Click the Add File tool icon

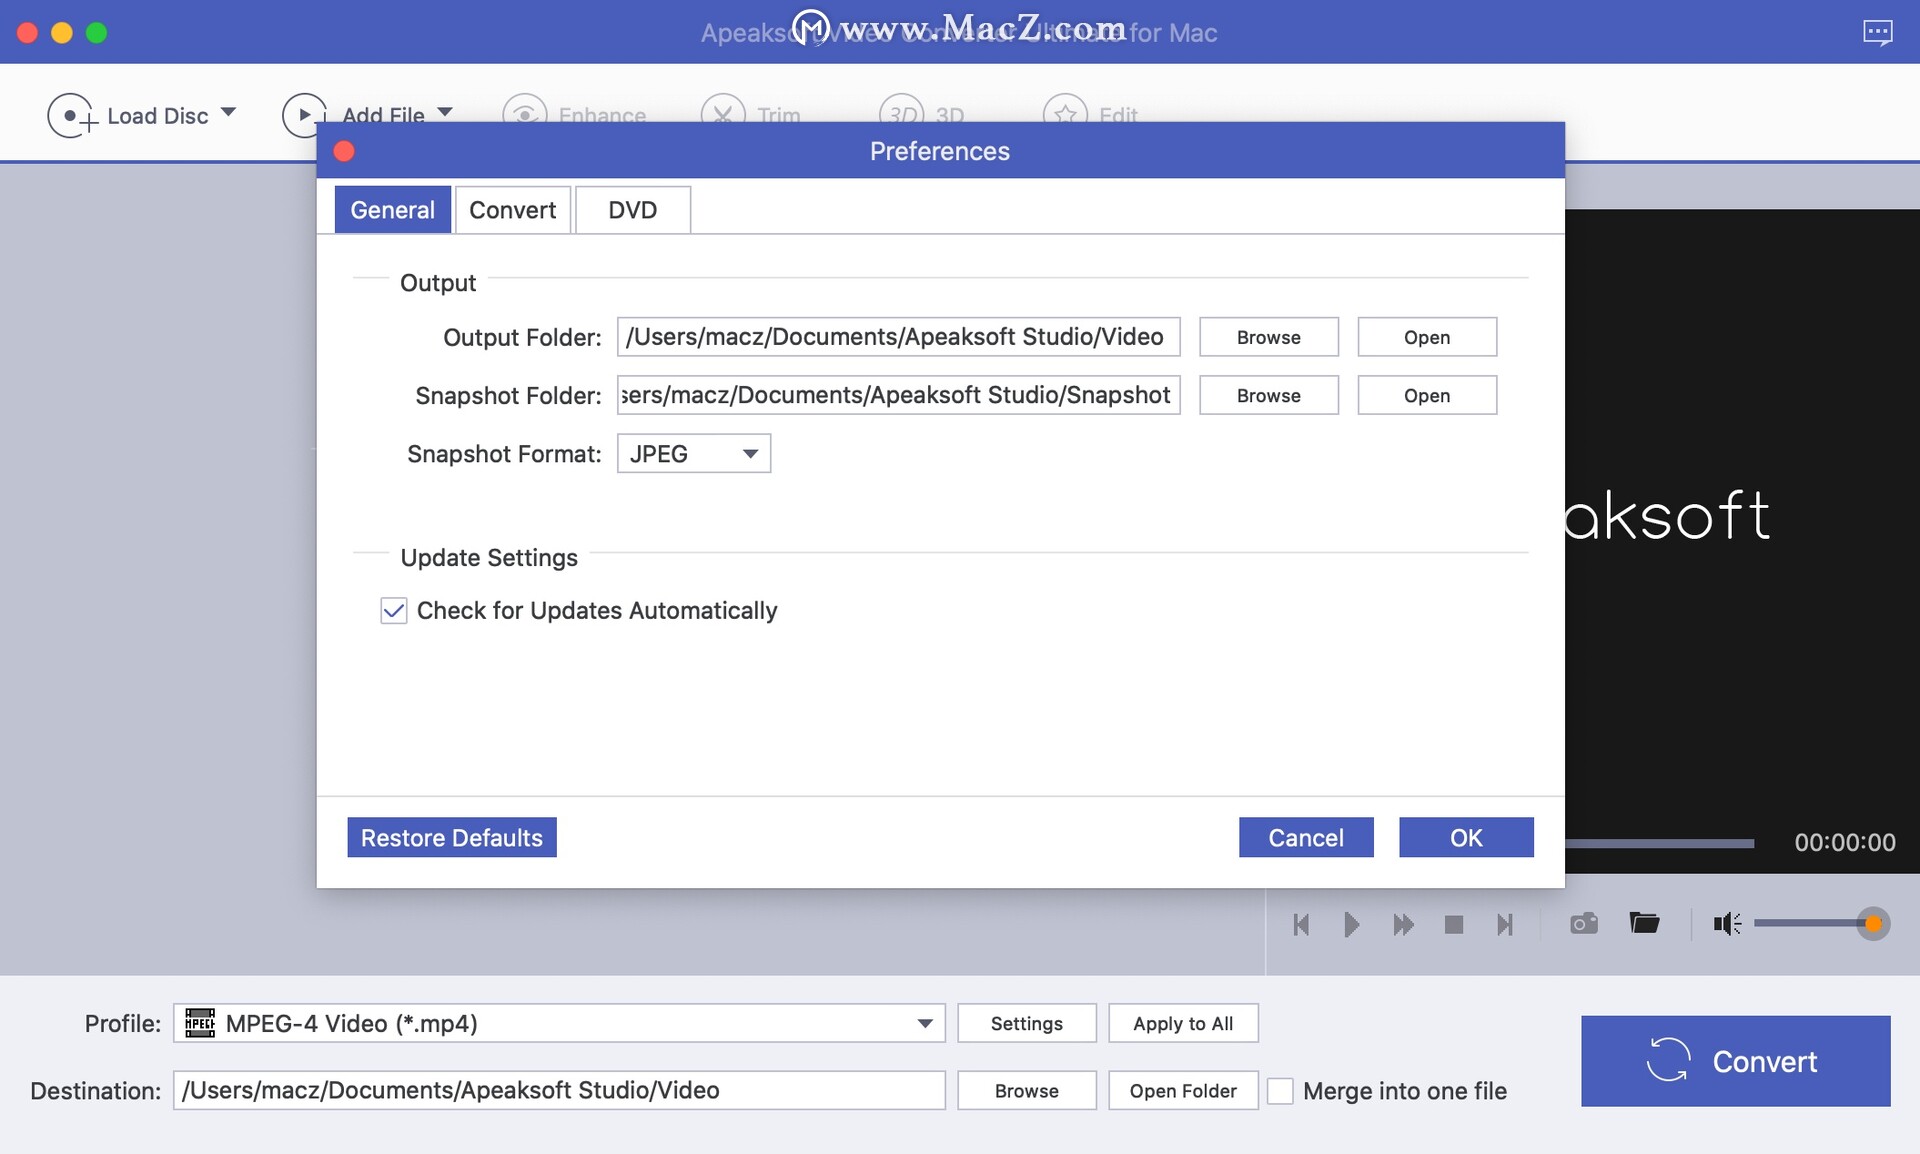(x=303, y=113)
